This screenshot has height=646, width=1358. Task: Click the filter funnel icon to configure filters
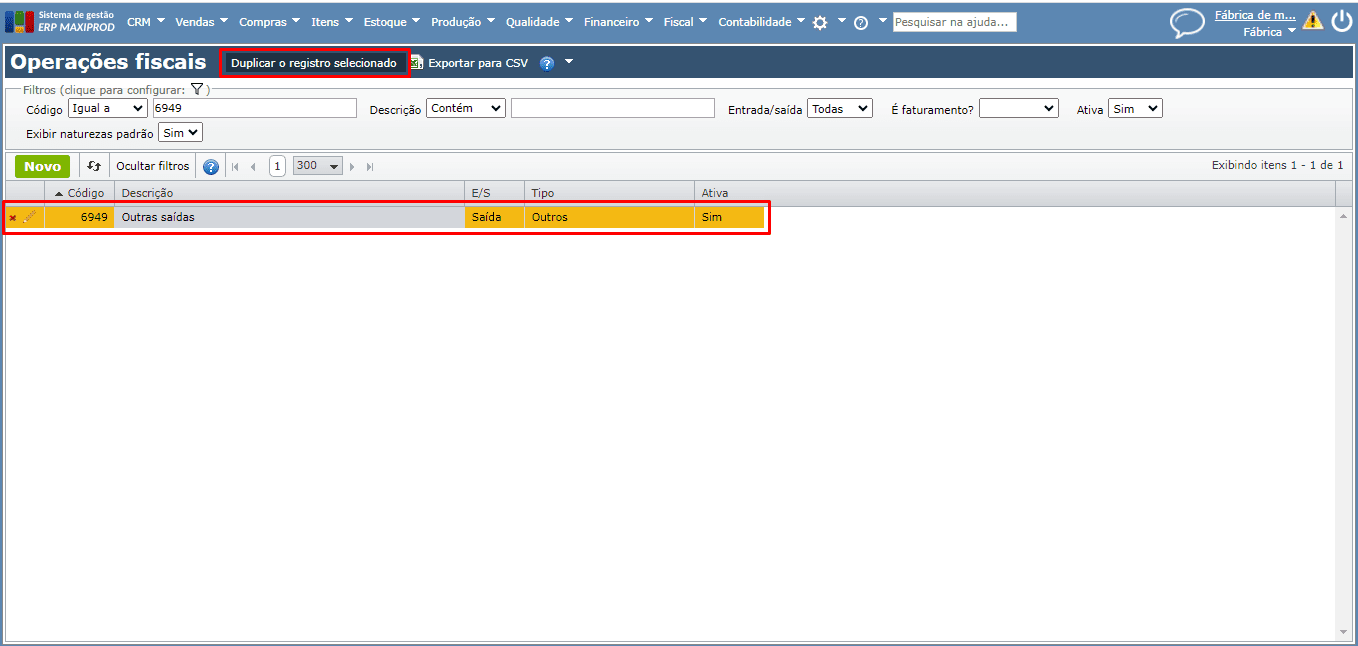click(197, 89)
